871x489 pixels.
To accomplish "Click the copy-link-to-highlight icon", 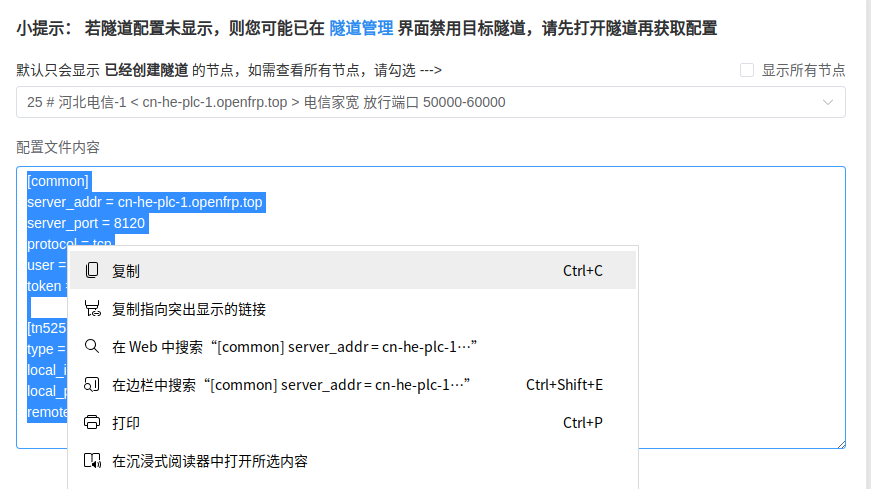I will click(x=92, y=309).
